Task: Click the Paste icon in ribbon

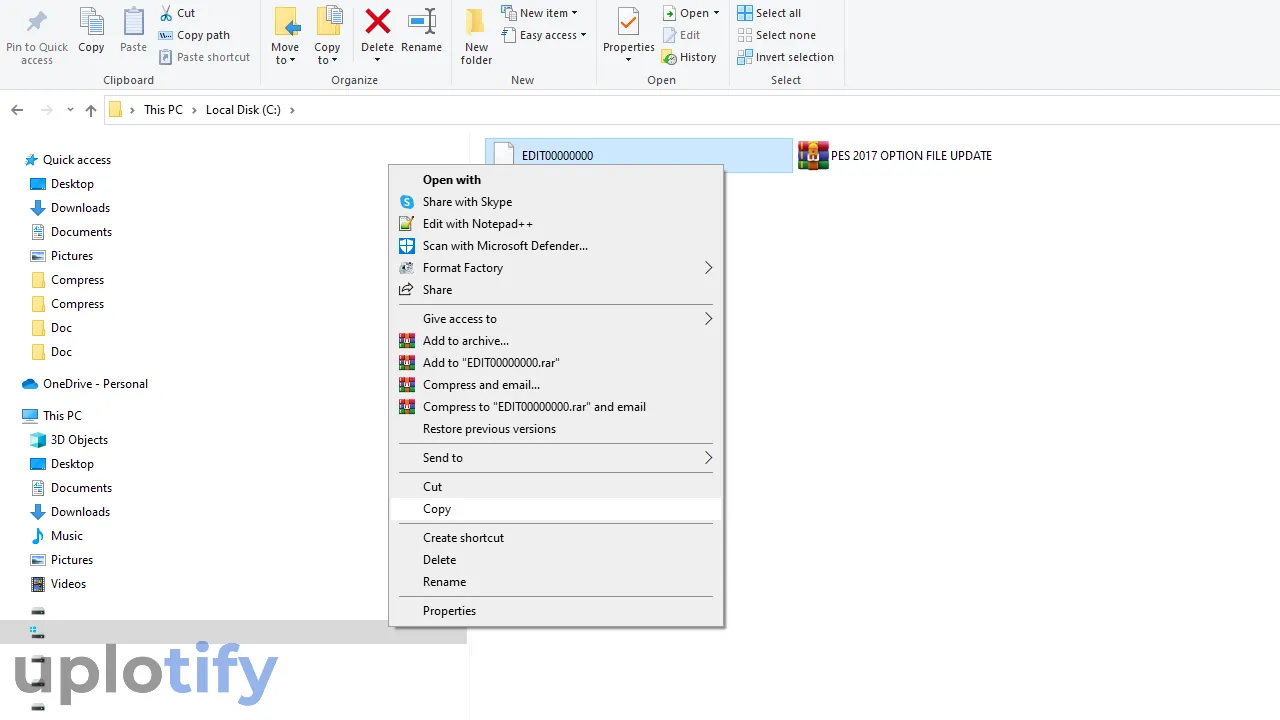Action: tap(133, 22)
